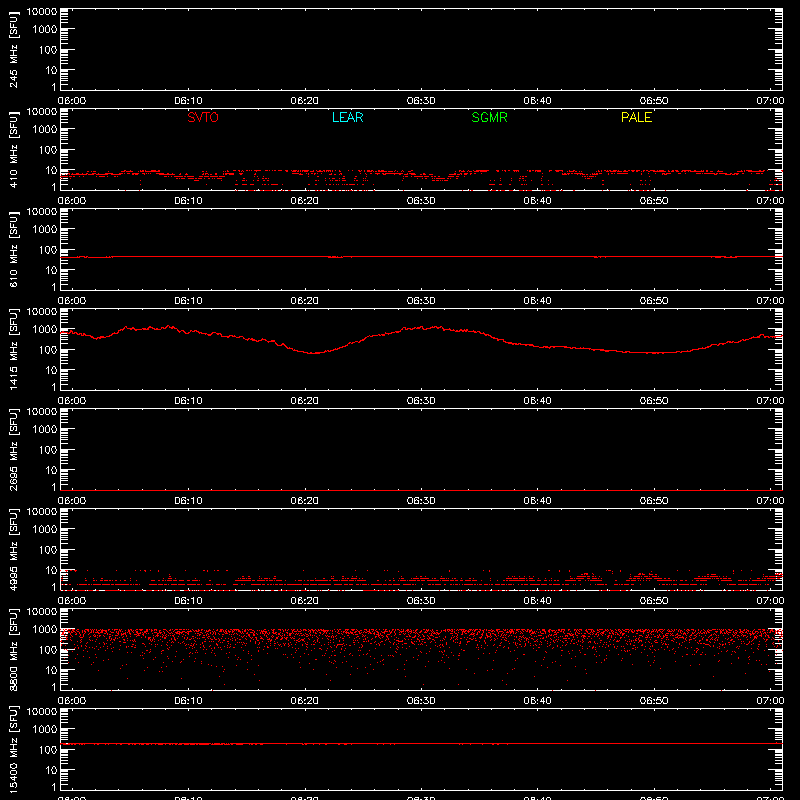
Task: Click 06:50 tick label below 1415 MHz panel
Action: click(x=654, y=401)
